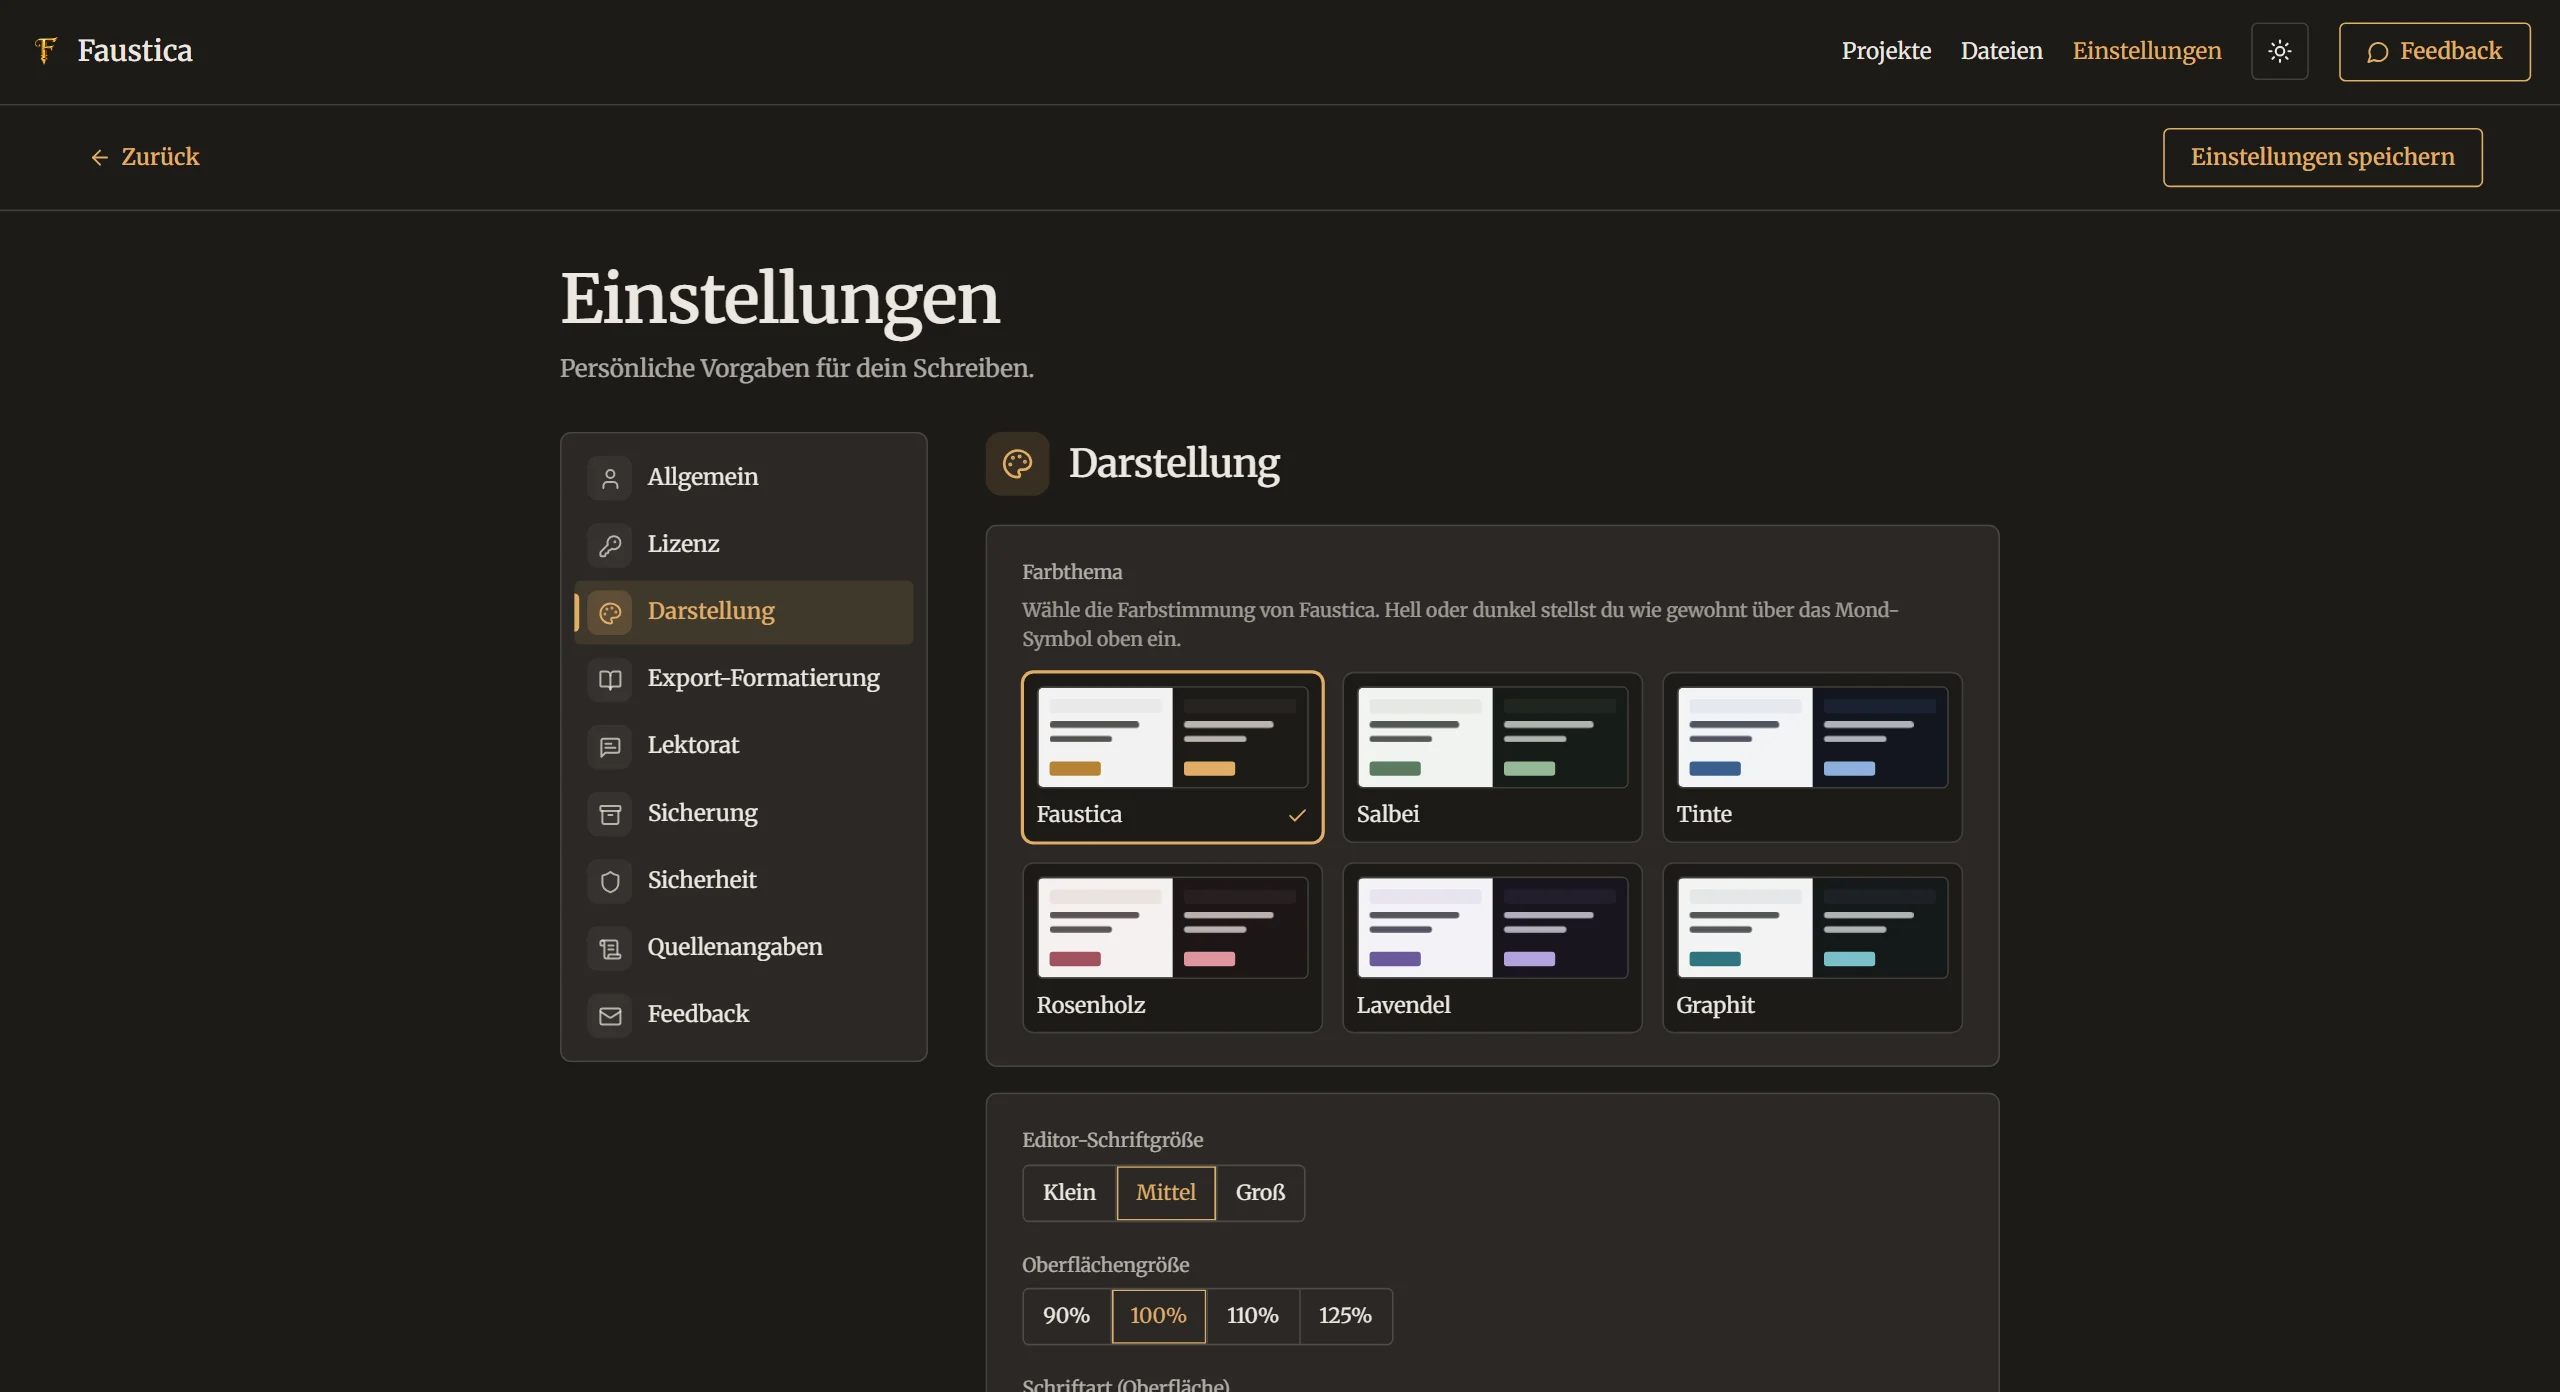The image size is (2560, 1392).
Task: Choose the Salbei color theme
Action: [x=1491, y=757]
